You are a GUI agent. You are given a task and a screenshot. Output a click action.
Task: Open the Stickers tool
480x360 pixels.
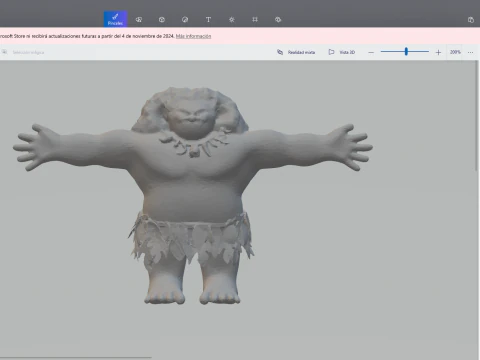pyautogui.click(x=185, y=20)
